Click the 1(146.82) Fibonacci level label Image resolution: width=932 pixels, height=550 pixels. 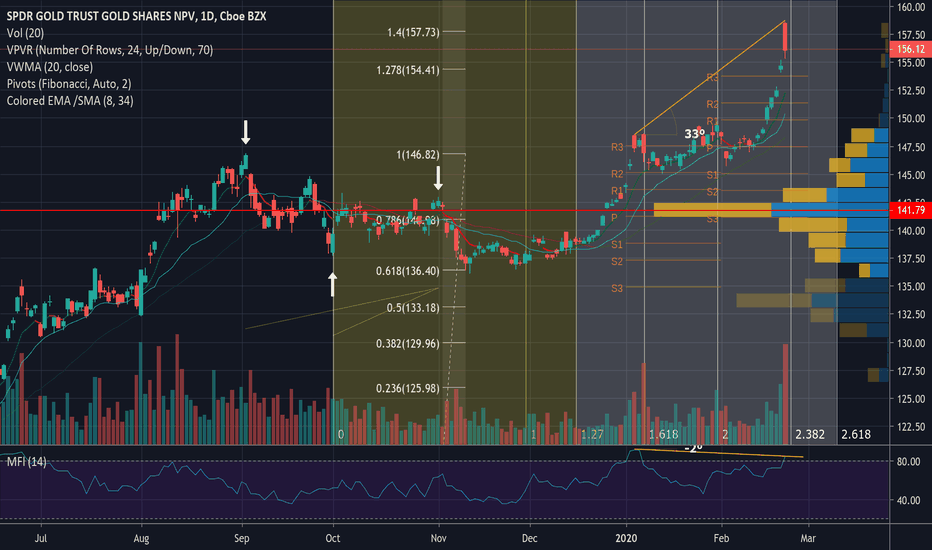click(418, 155)
